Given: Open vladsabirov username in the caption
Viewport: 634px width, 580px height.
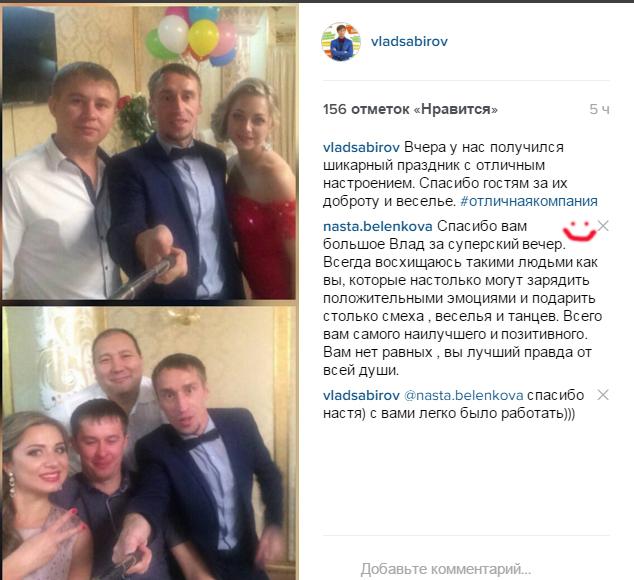Looking at the screenshot, I should coord(361,147).
